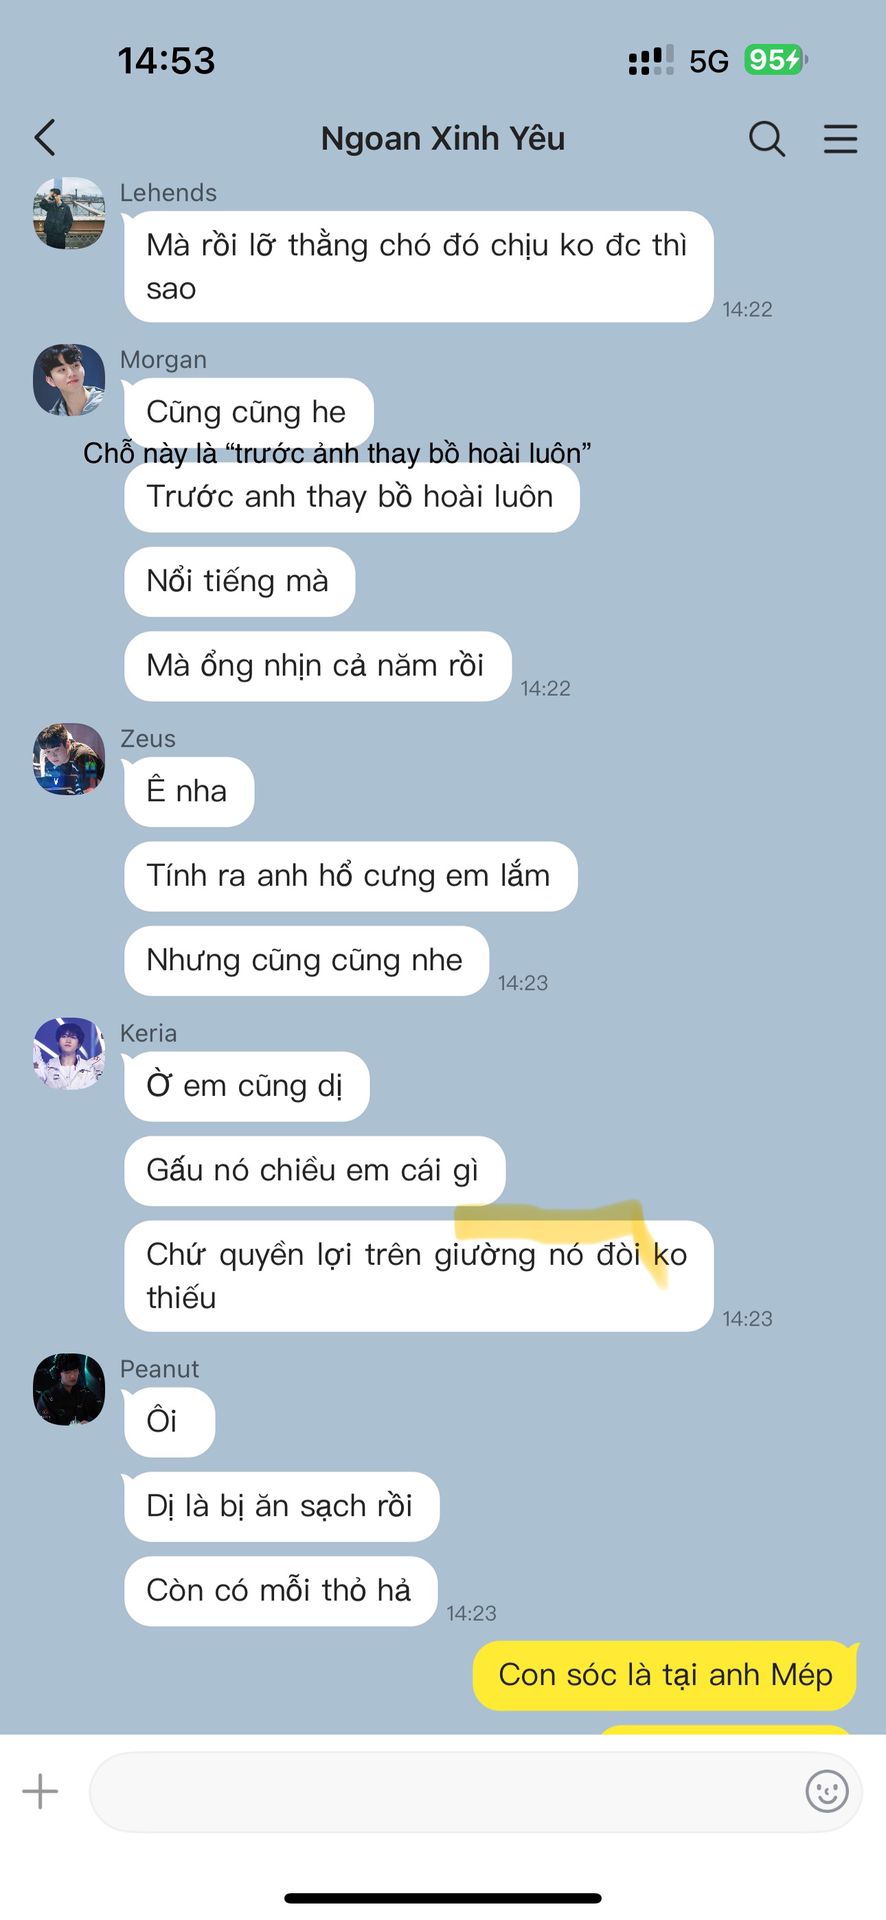
Task: Tap the 'Ê nha' message from Zeus
Action: tap(188, 791)
